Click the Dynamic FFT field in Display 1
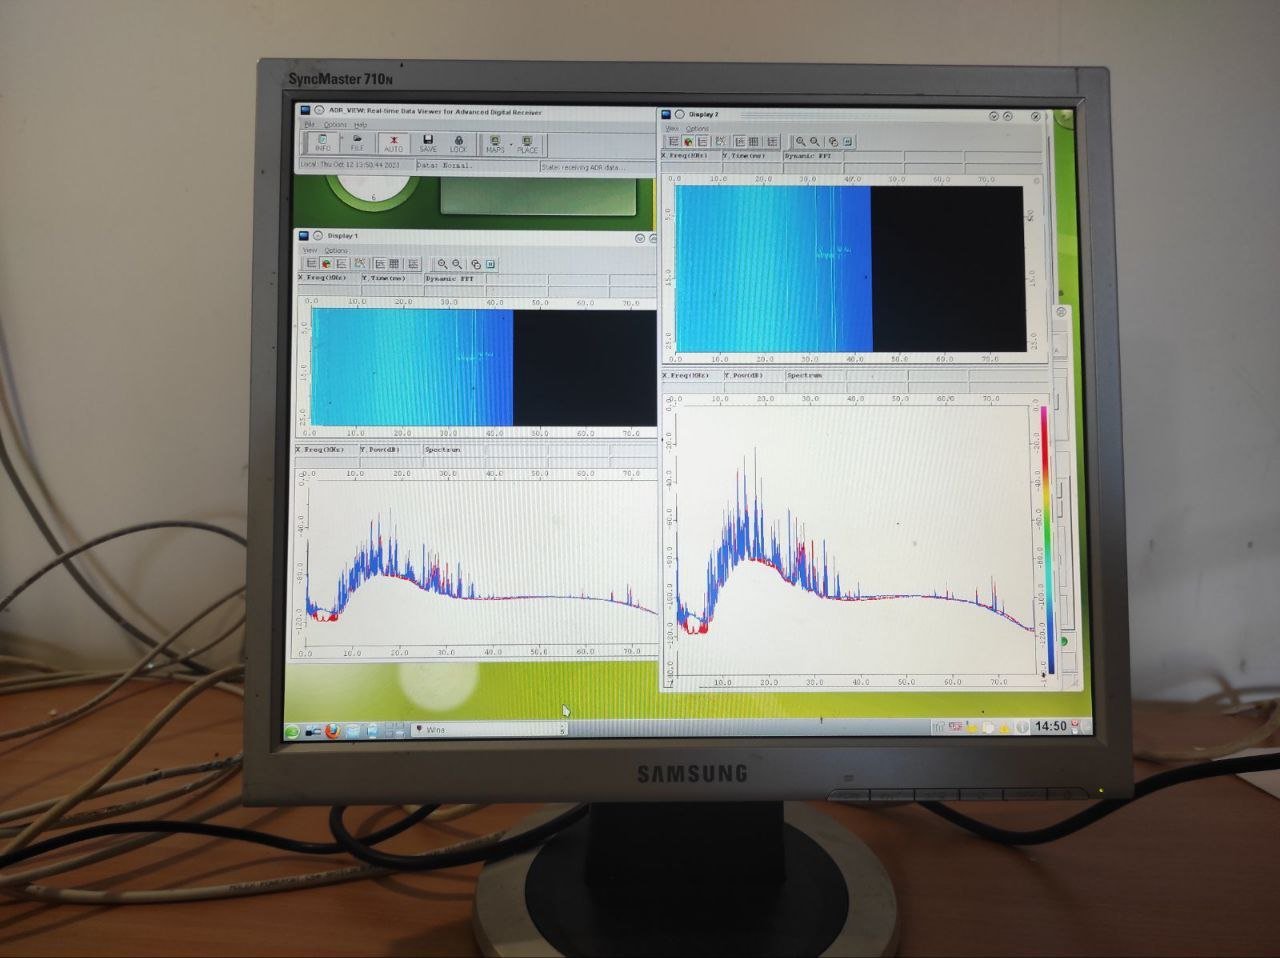 455,278
